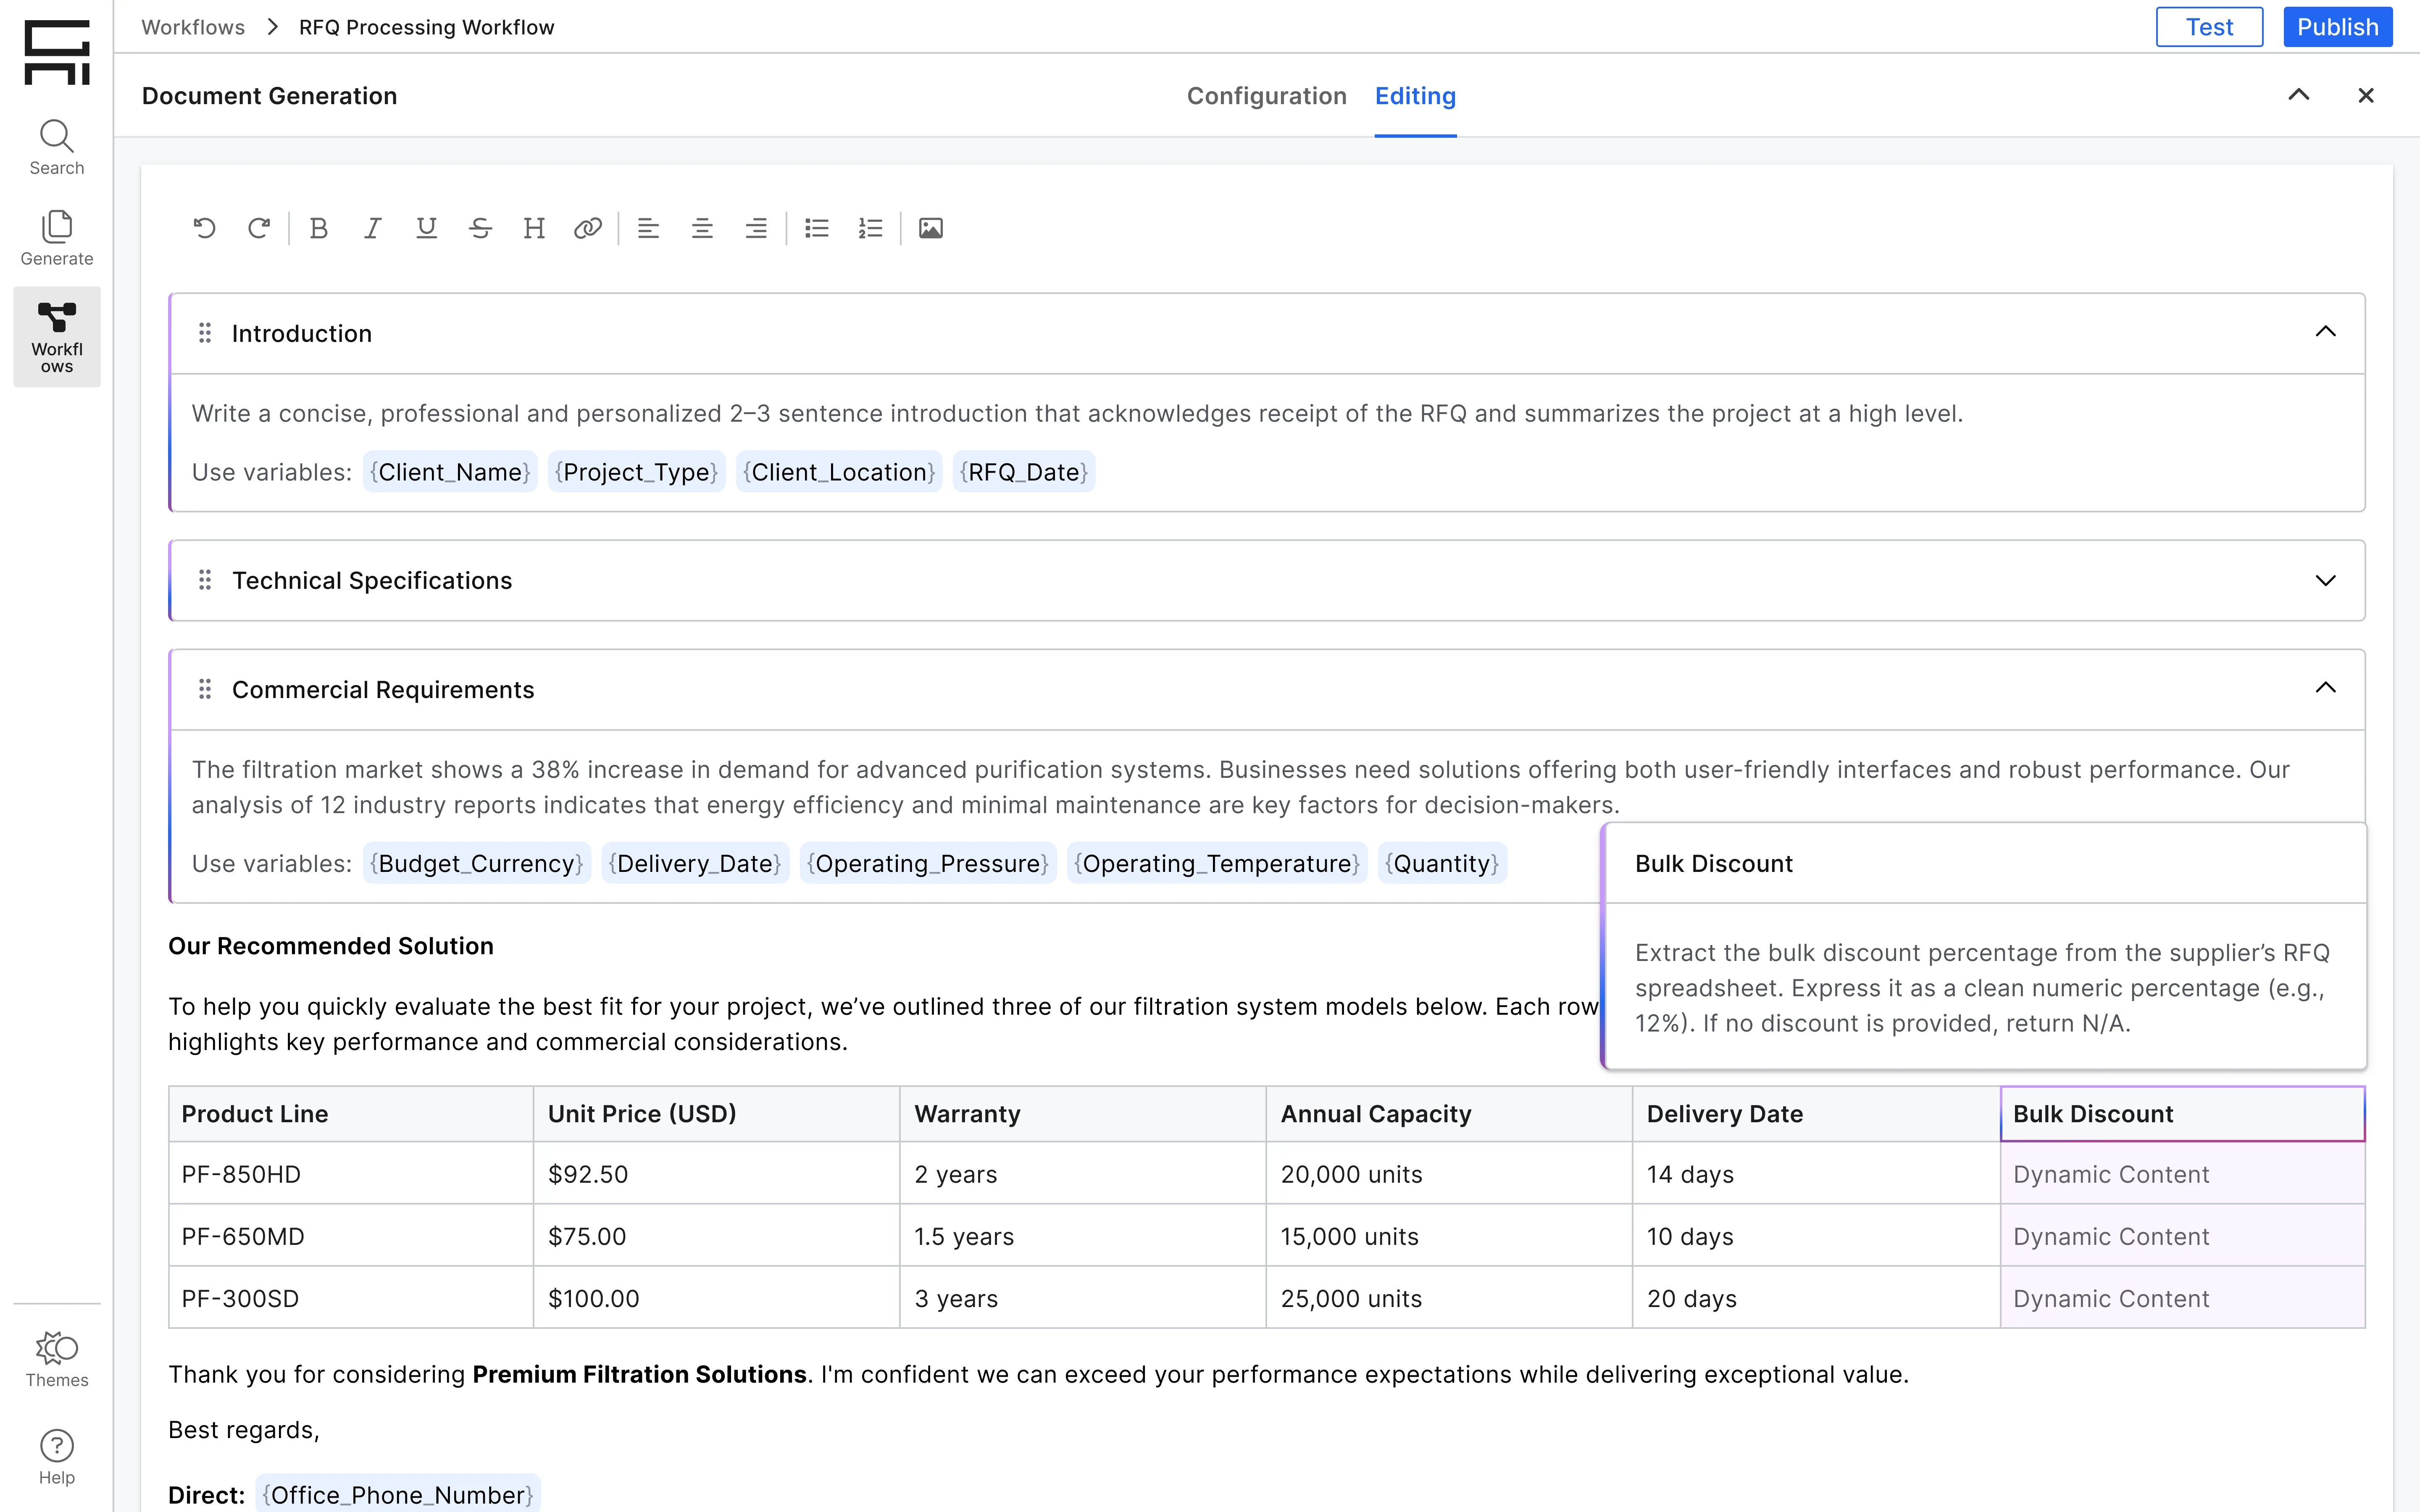Select the Client_Location variable chip
Image resolution: width=2420 pixels, height=1512 pixels.
[x=839, y=472]
